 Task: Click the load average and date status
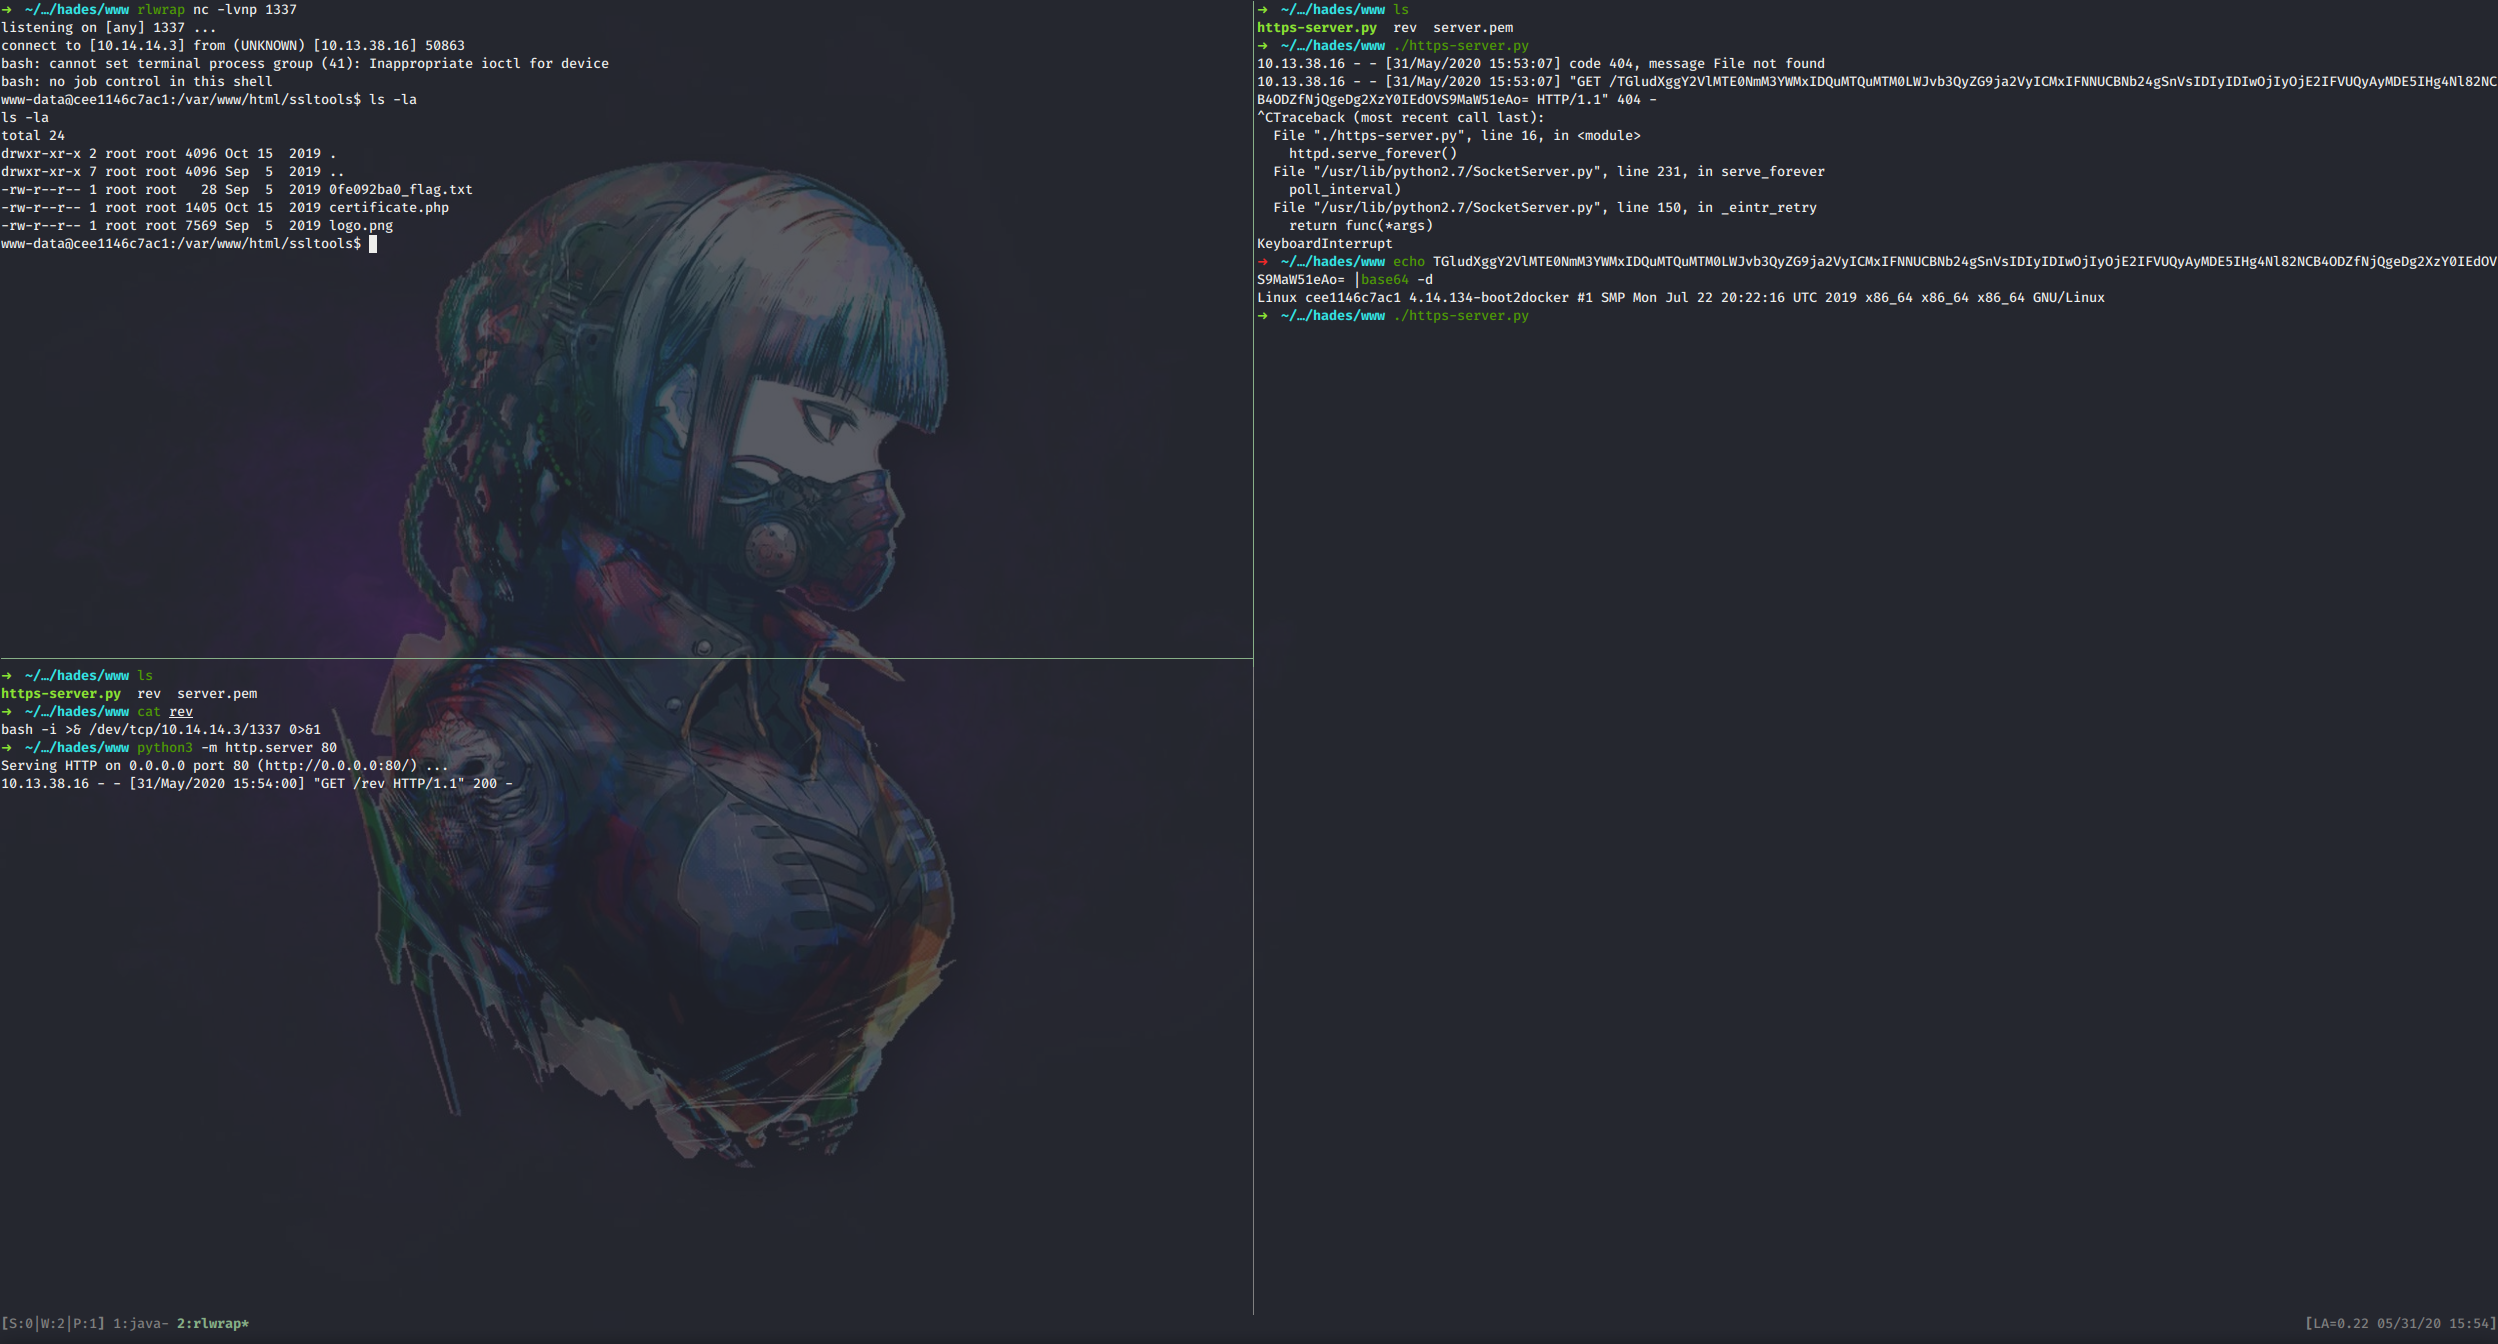(x=2399, y=1323)
